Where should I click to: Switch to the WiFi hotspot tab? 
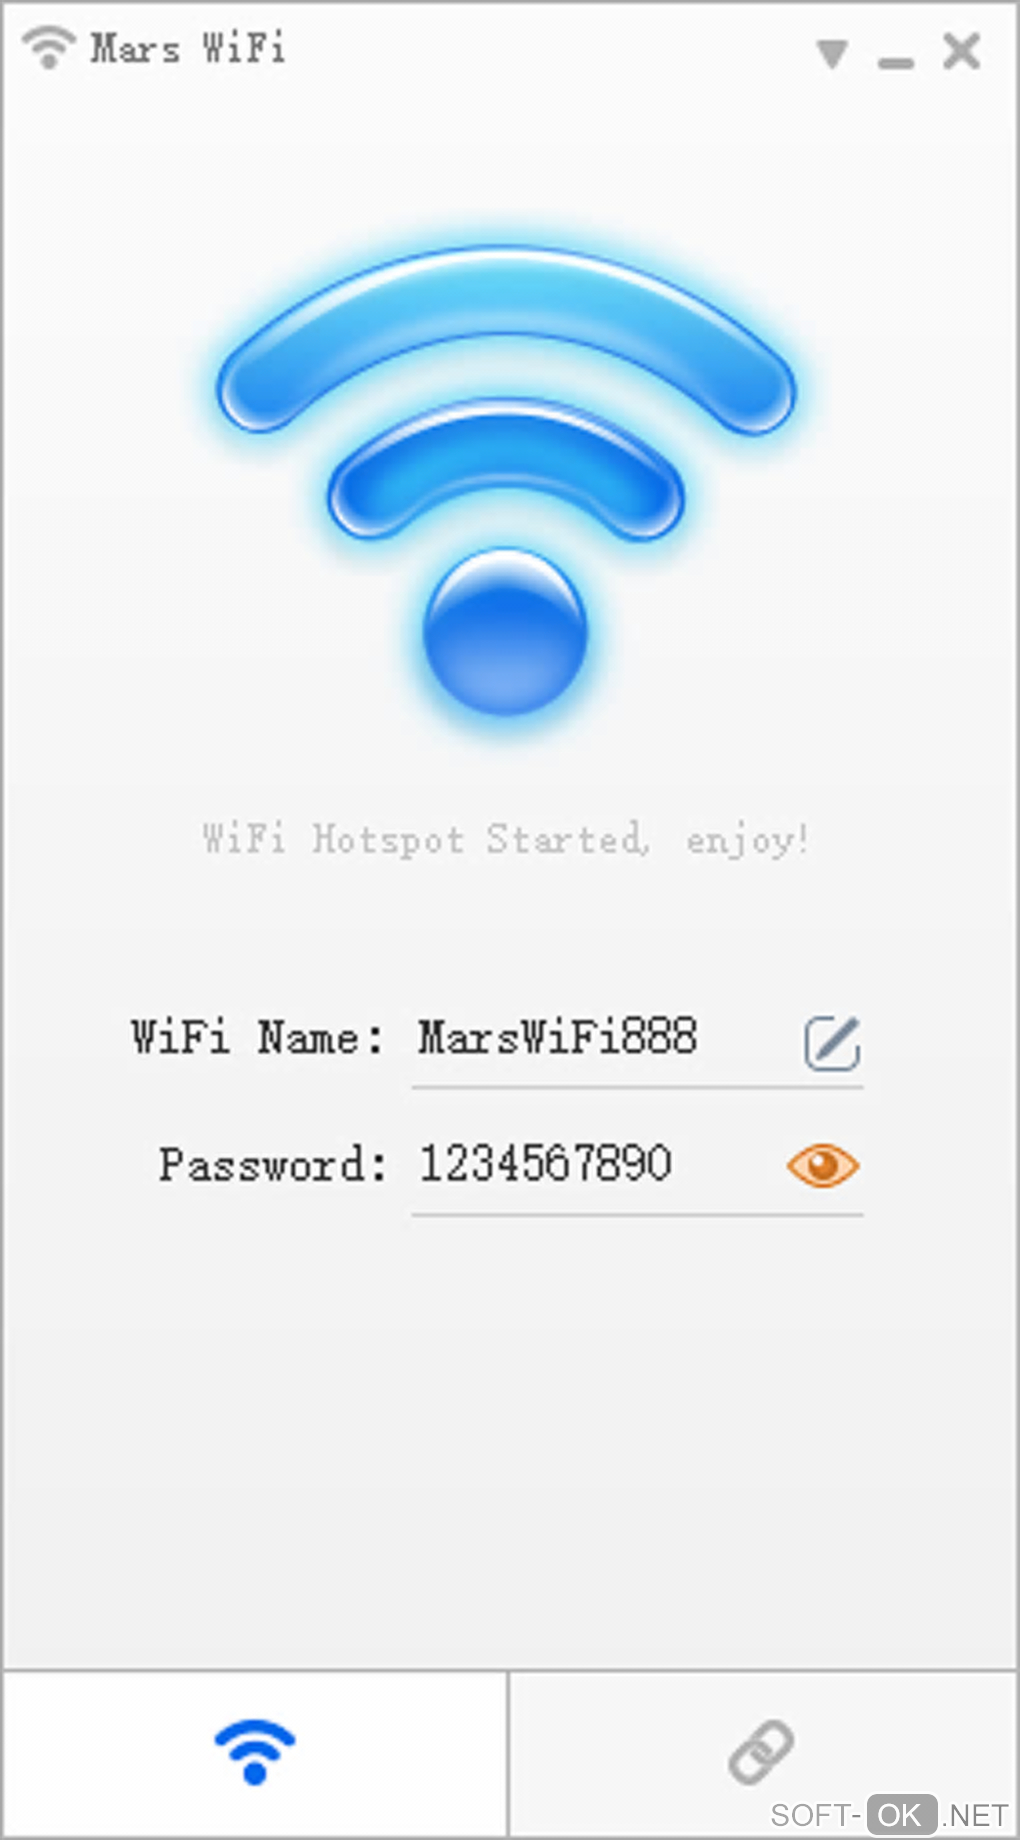[255, 1752]
